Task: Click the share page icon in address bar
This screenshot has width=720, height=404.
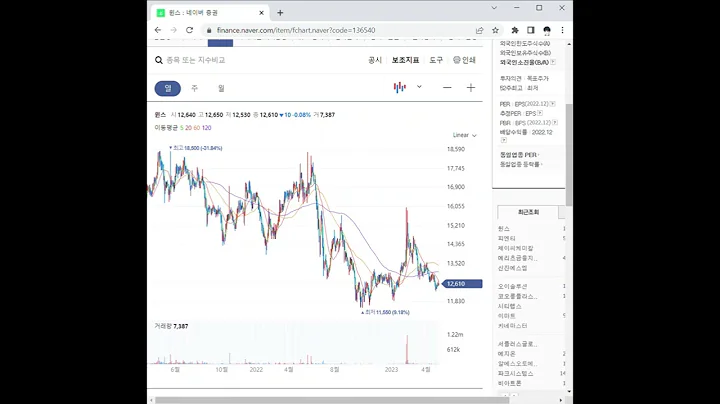Action: click(479, 30)
